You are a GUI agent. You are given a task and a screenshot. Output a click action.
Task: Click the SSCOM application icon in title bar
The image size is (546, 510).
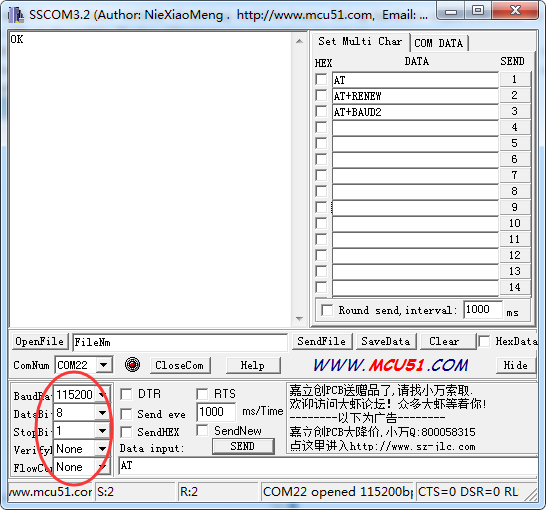pyautogui.click(x=16, y=15)
